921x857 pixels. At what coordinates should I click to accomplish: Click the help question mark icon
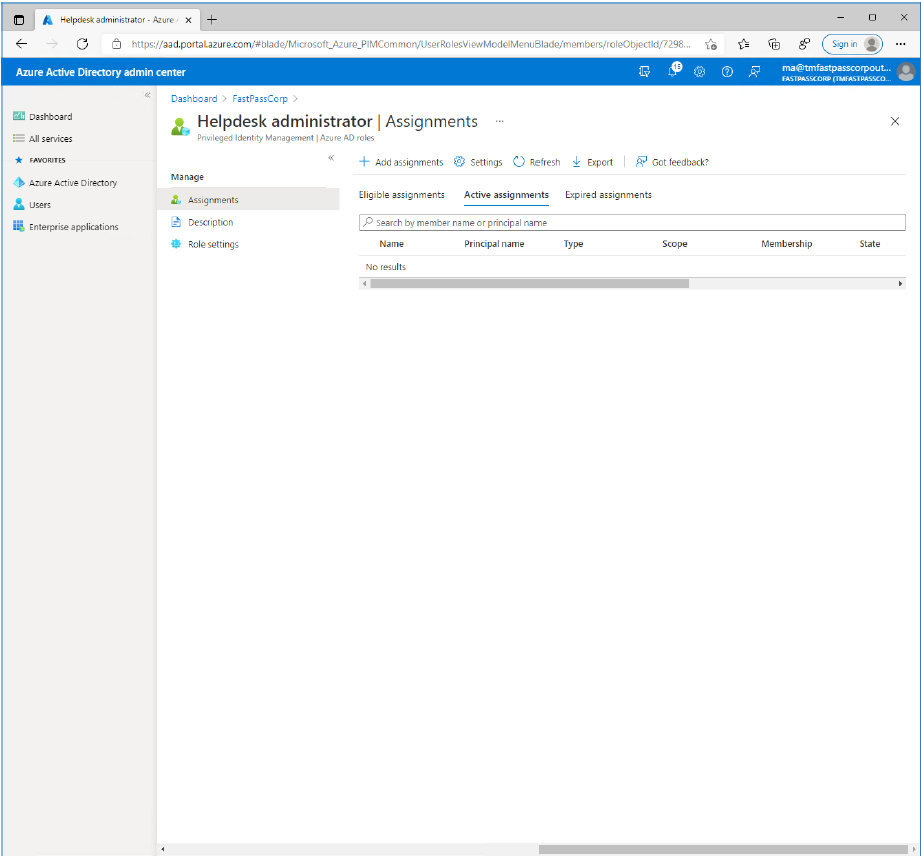coord(727,72)
